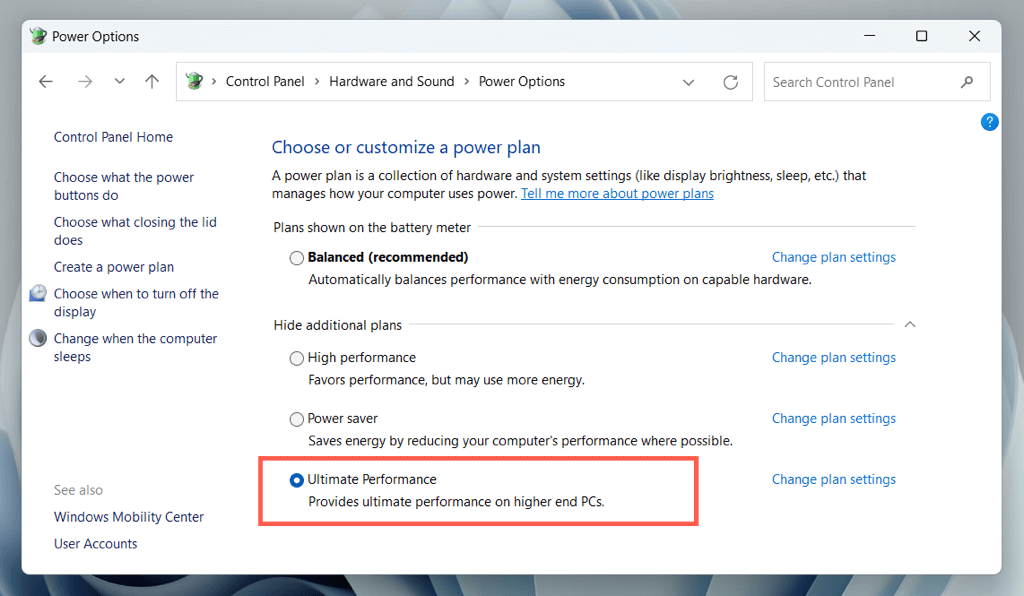Open help with the blue question mark icon

click(989, 122)
